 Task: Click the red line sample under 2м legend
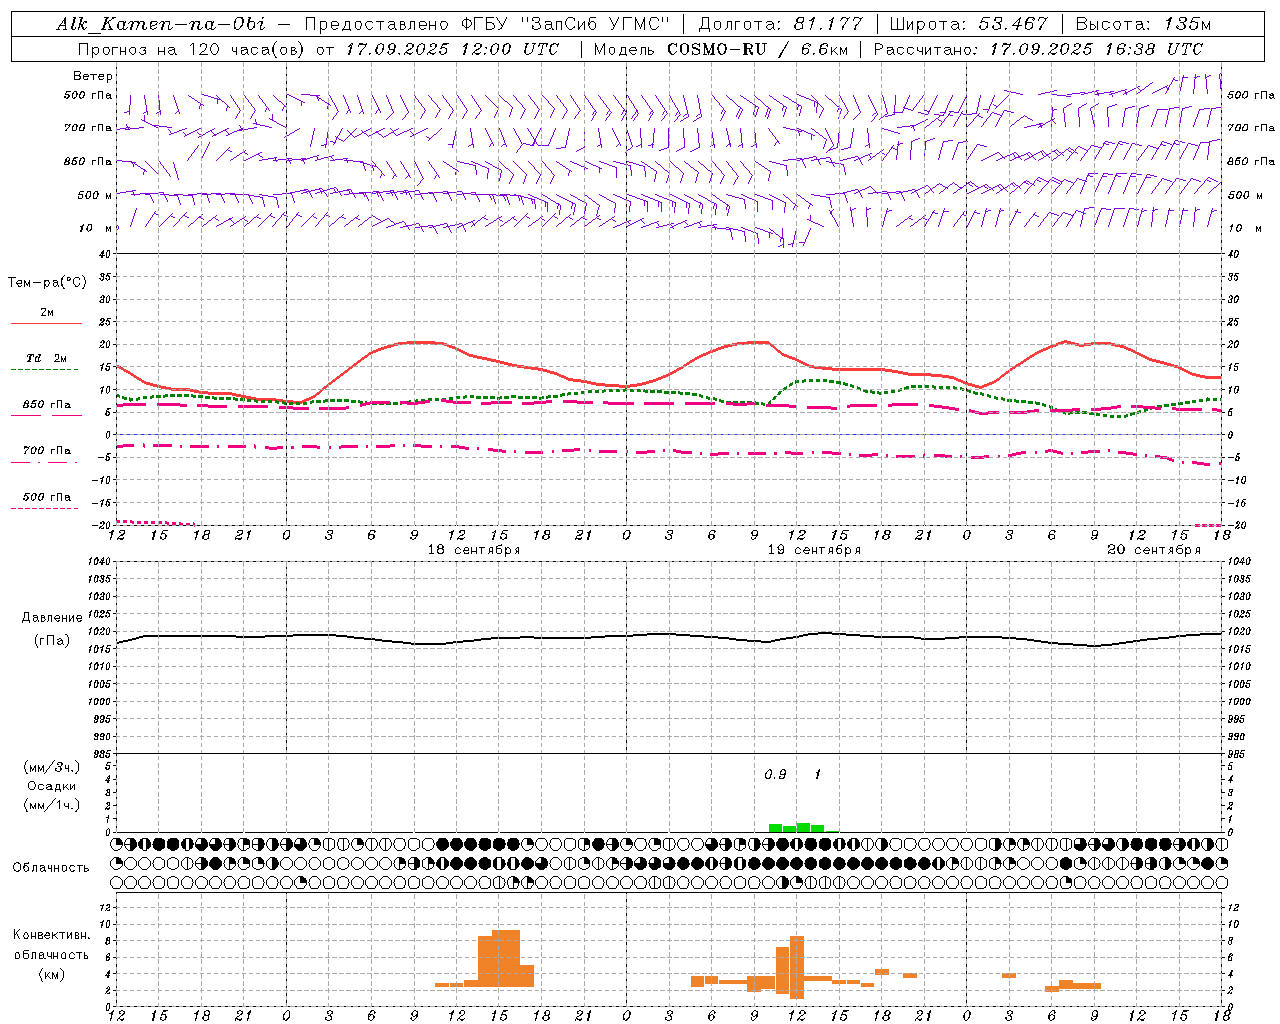[x=47, y=323]
